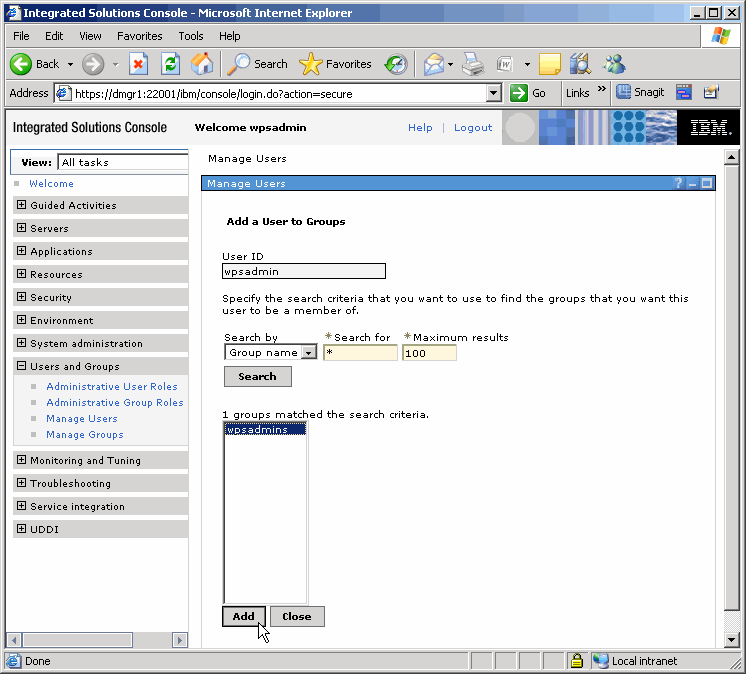This screenshot has height=674, width=746.
Task: Click the Logout link
Action: [x=473, y=128]
